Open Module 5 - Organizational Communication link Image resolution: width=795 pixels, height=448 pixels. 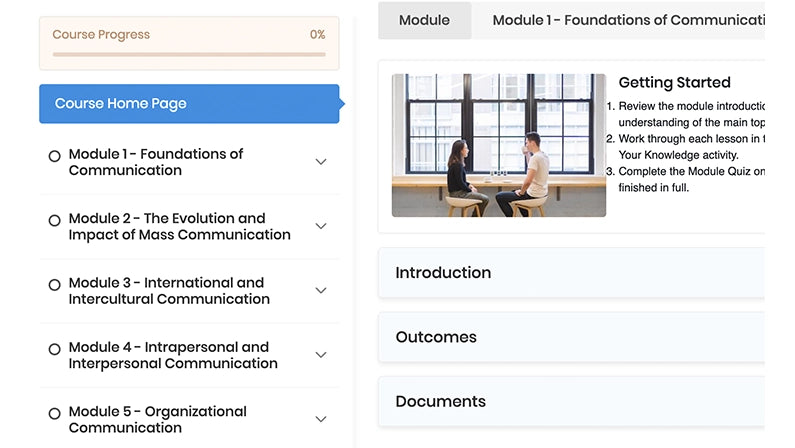[x=158, y=419]
